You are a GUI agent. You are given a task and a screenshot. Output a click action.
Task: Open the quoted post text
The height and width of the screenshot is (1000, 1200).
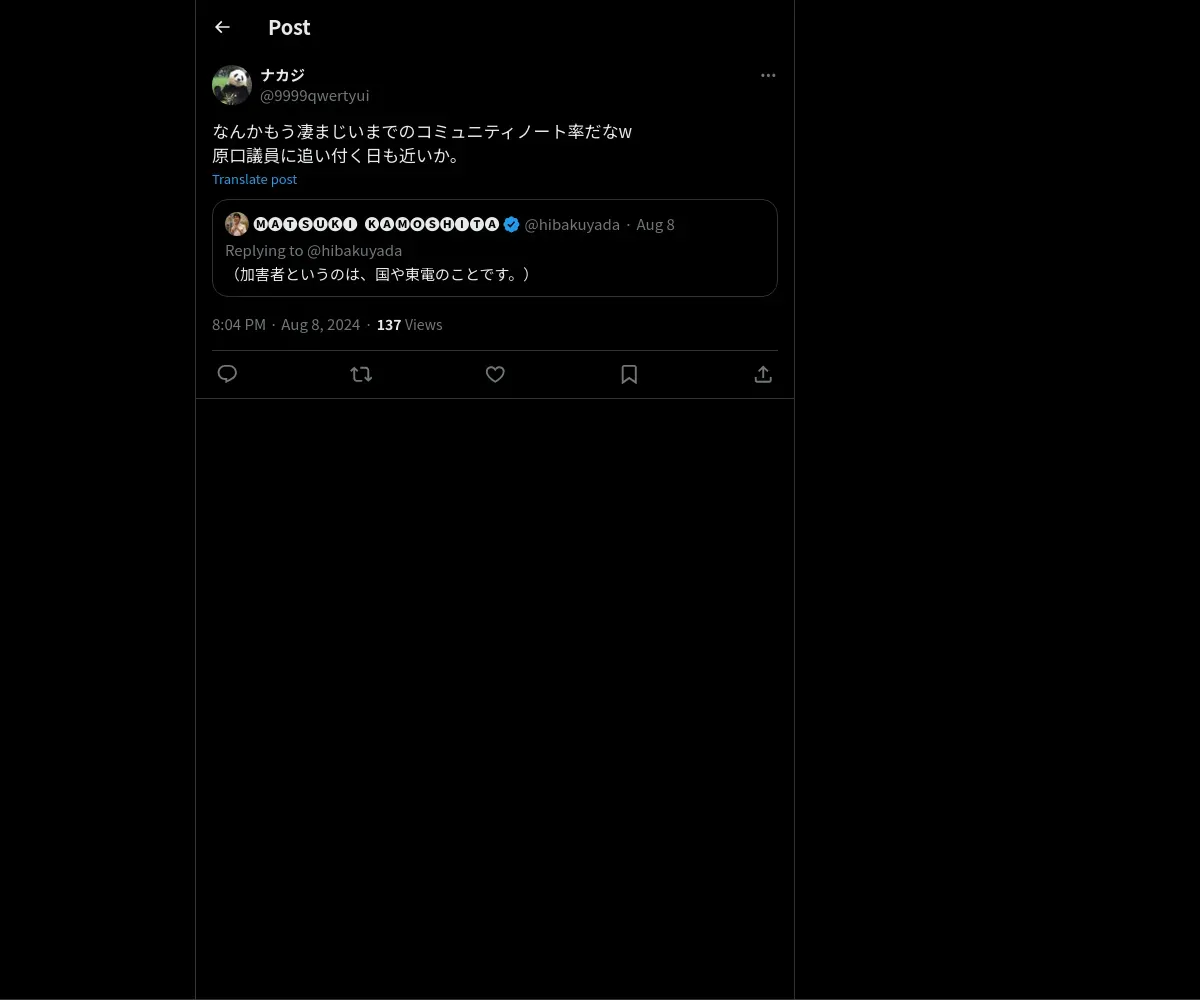click(378, 274)
